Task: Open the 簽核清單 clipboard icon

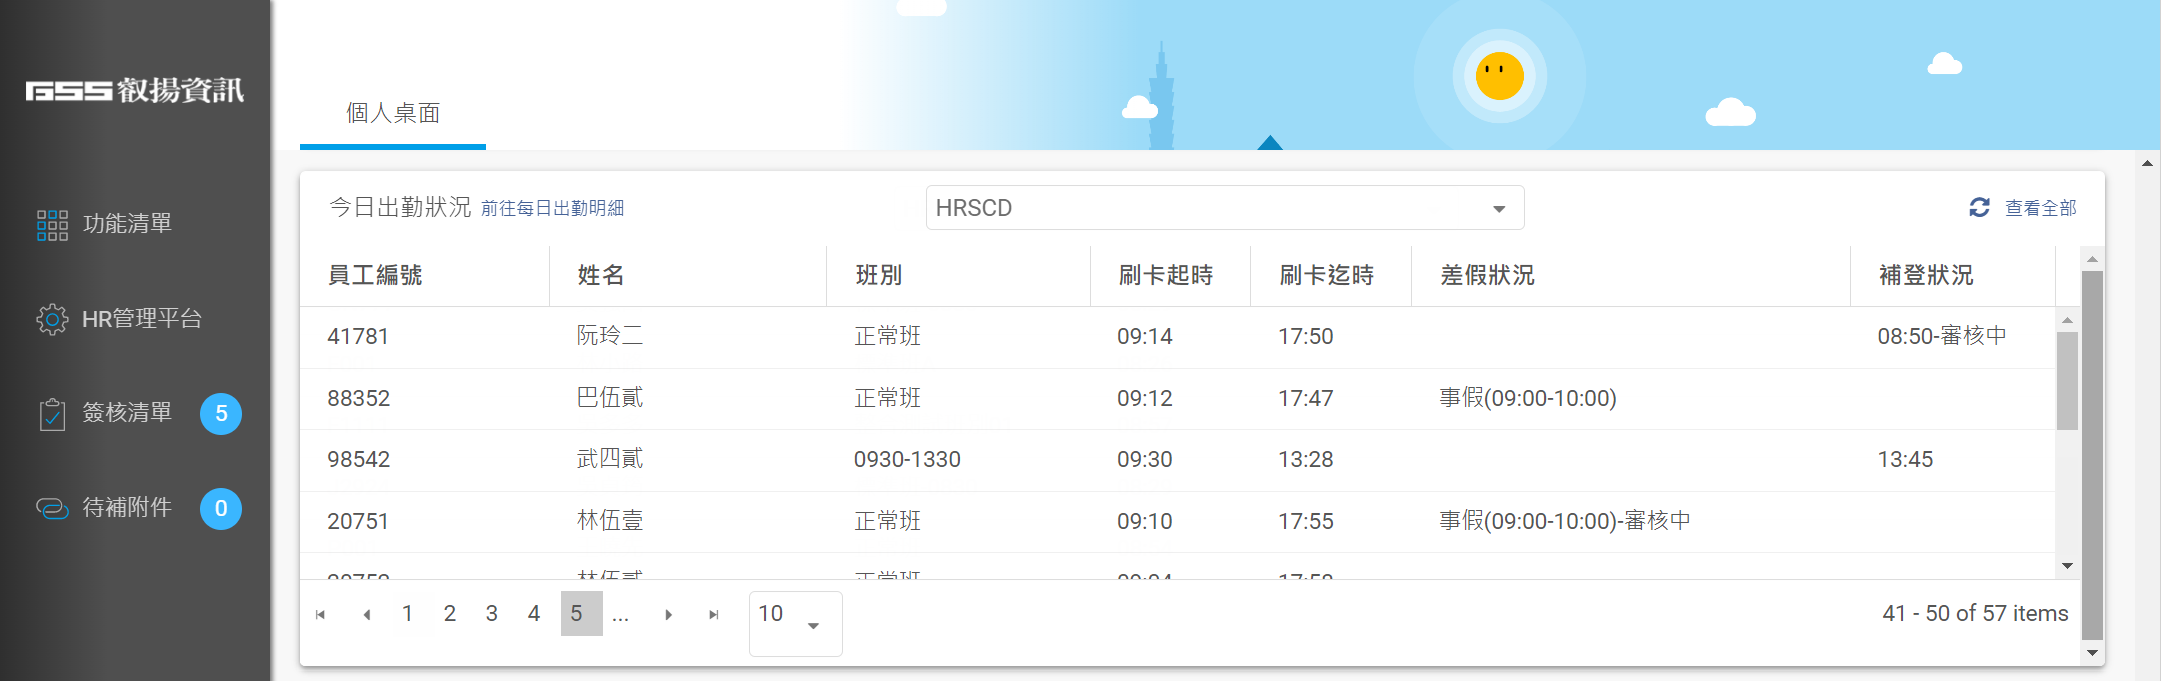Action: [x=52, y=414]
